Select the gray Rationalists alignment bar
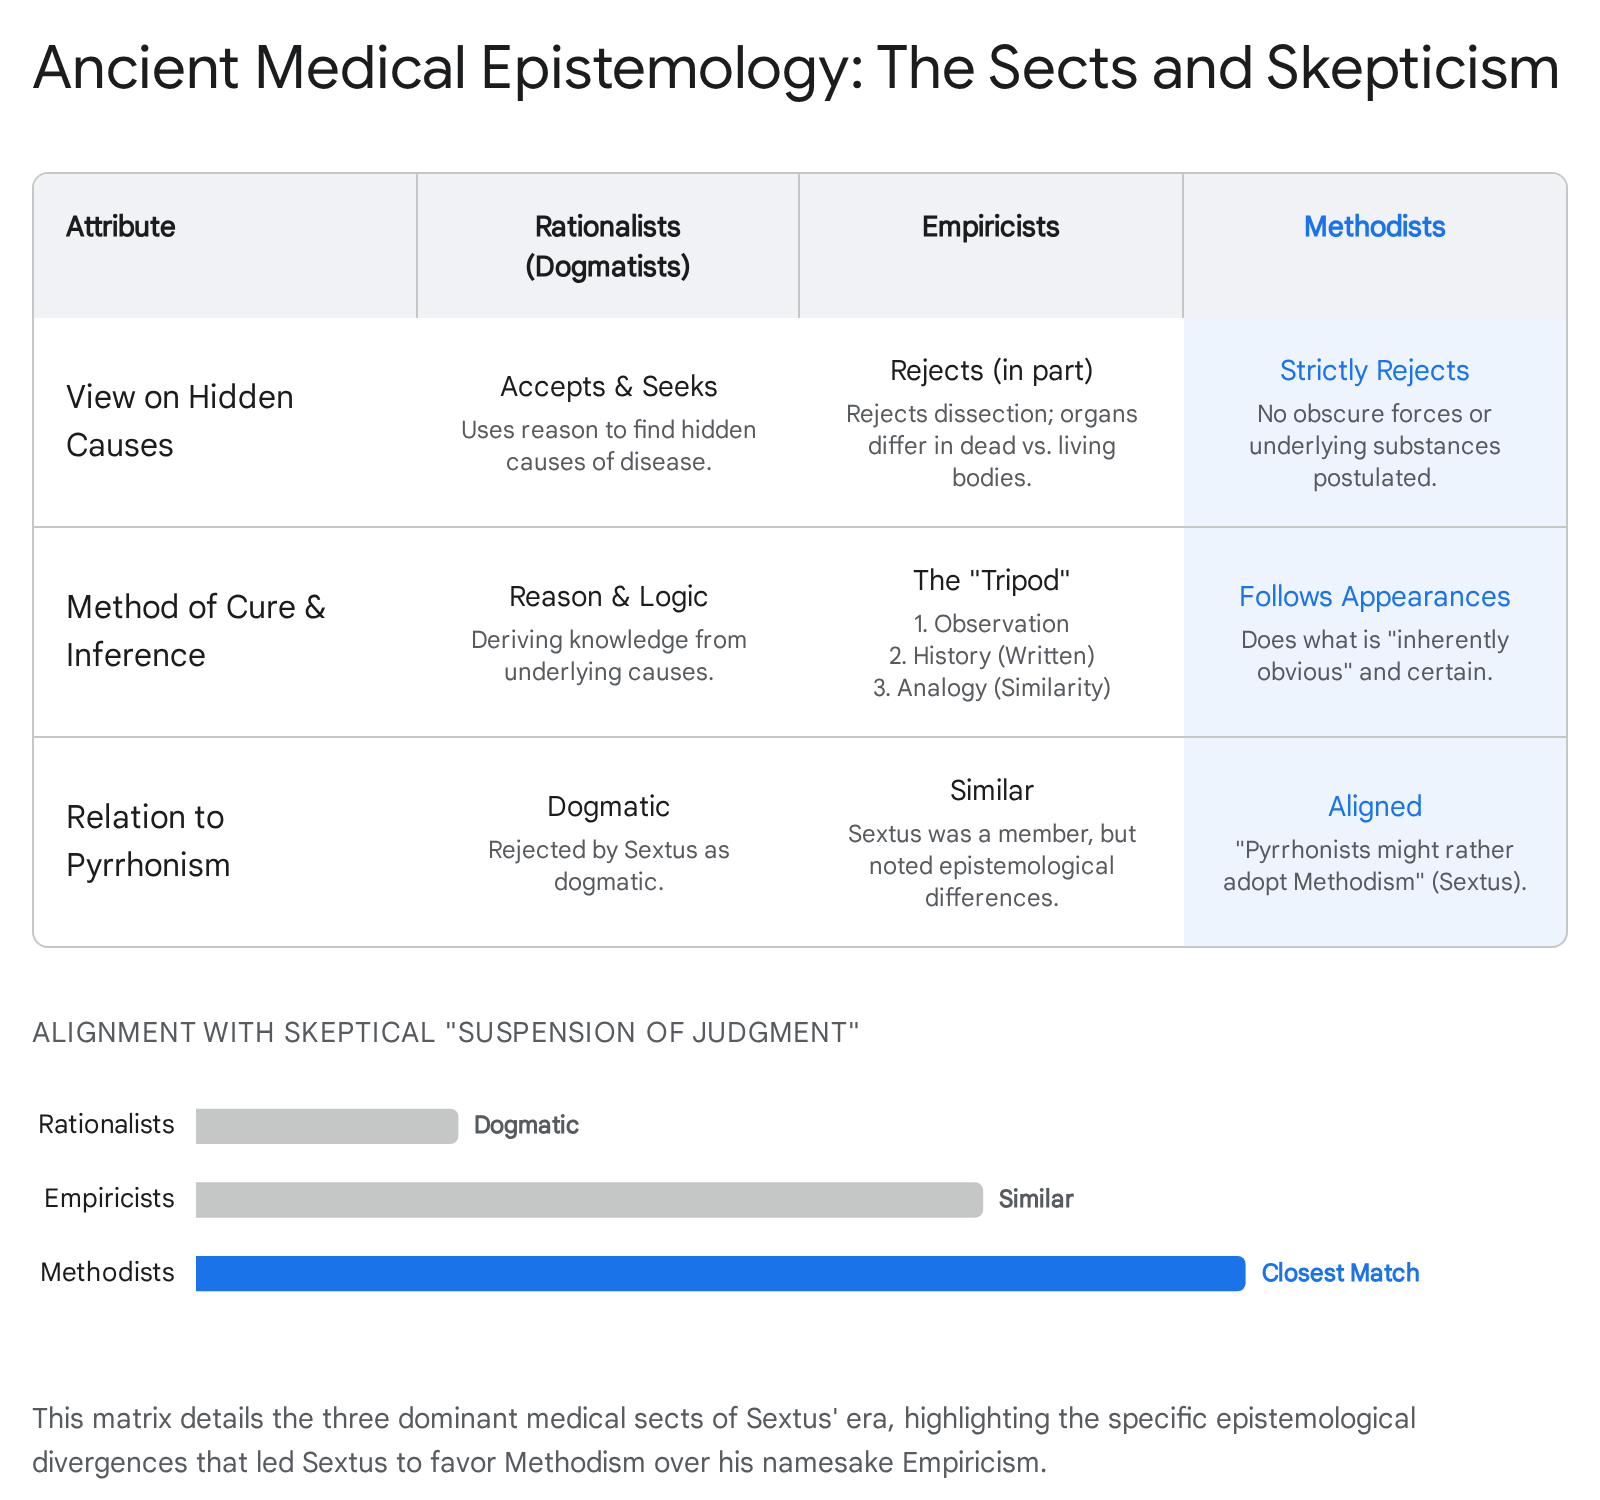The width and height of the screenshot is (1600, 1500). pyautogui.click(x=327, y=1126)
